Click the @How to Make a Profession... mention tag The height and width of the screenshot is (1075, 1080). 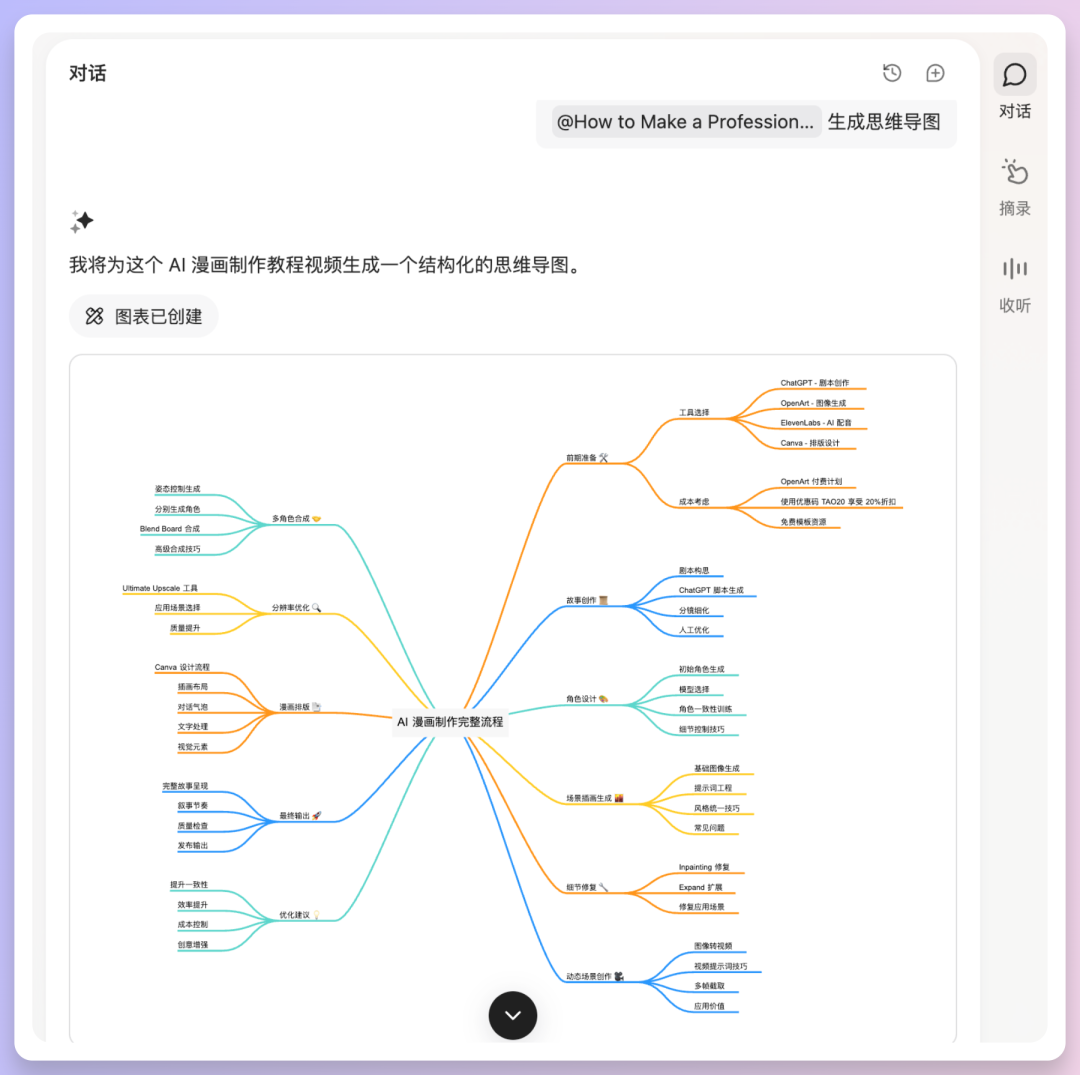click(686, 122)
